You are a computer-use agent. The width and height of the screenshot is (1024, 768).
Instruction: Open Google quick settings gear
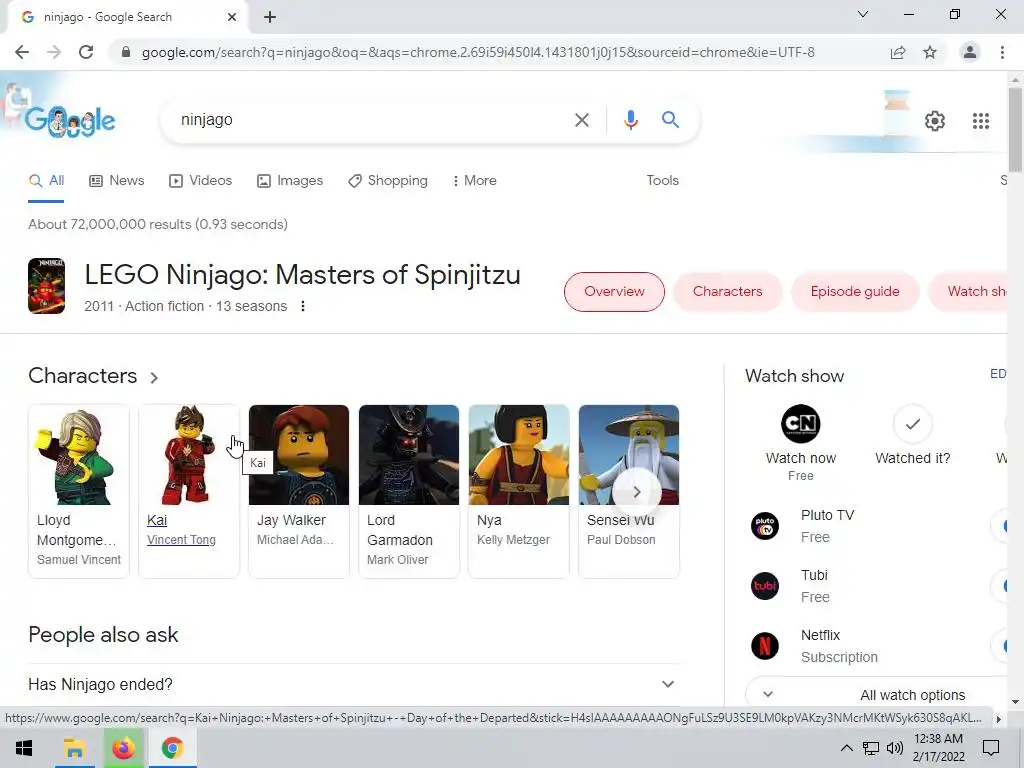tap(935, 121)
